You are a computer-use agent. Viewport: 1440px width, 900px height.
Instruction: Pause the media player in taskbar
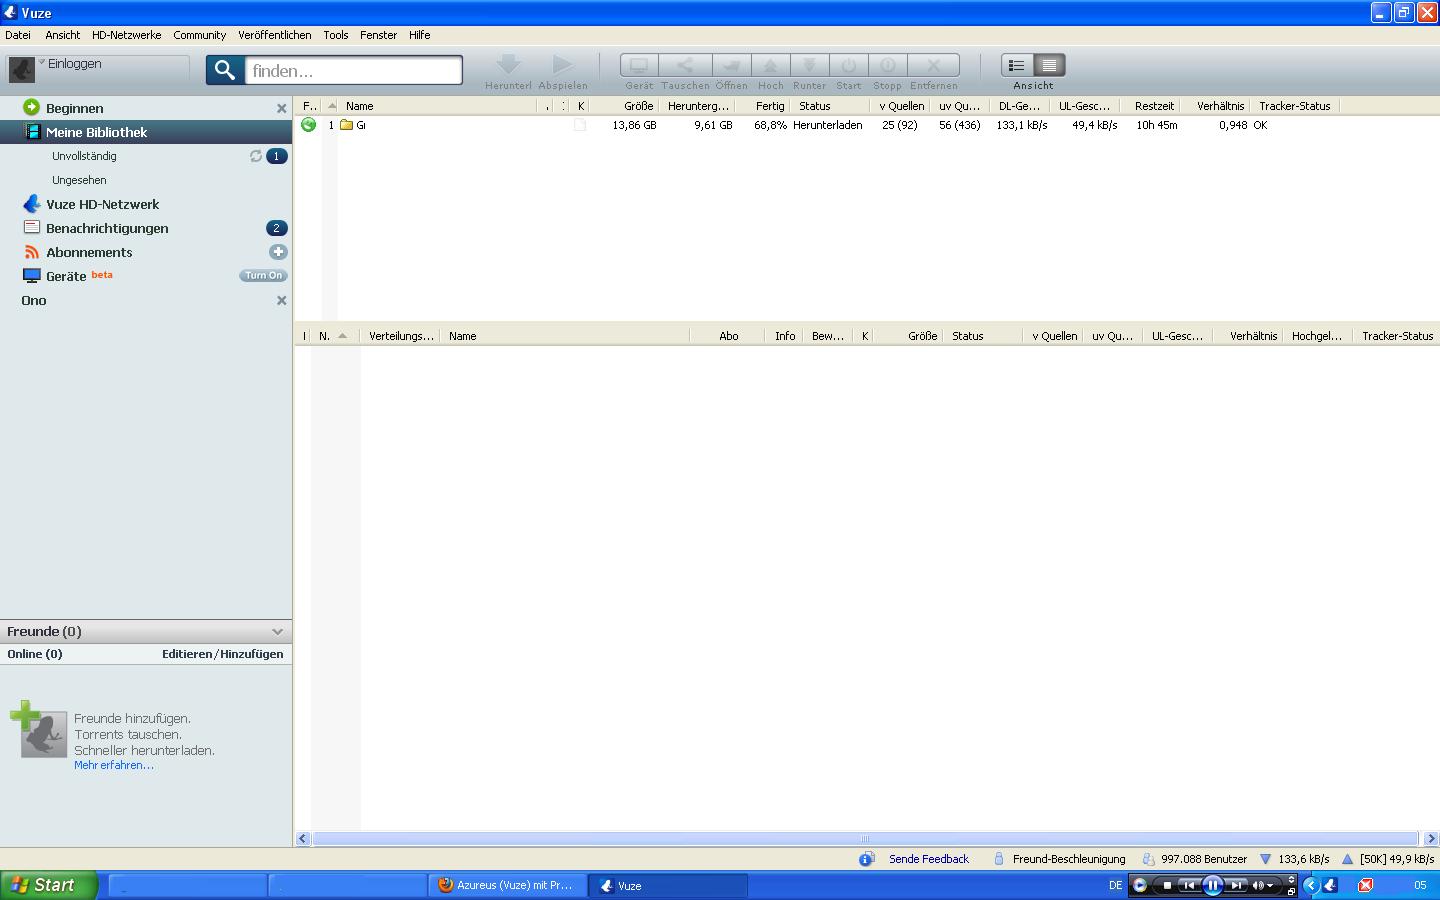point(1212,885)
